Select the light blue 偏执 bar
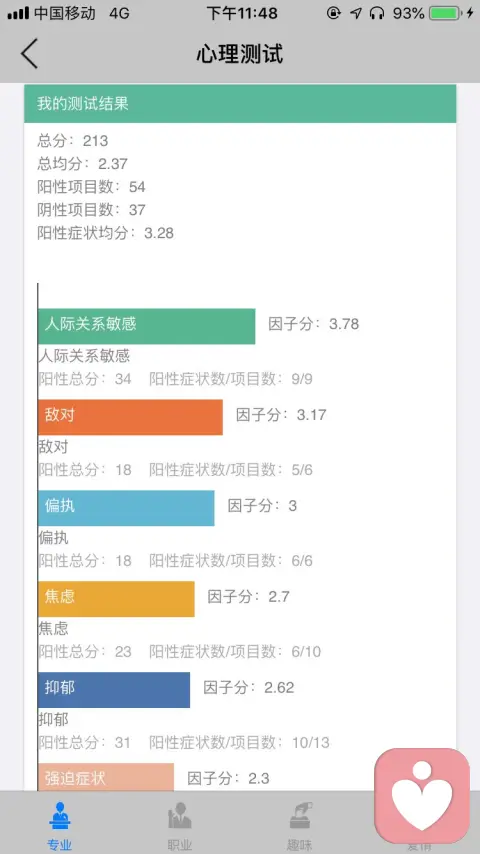 pyautogui.click(x=126, y=508)
